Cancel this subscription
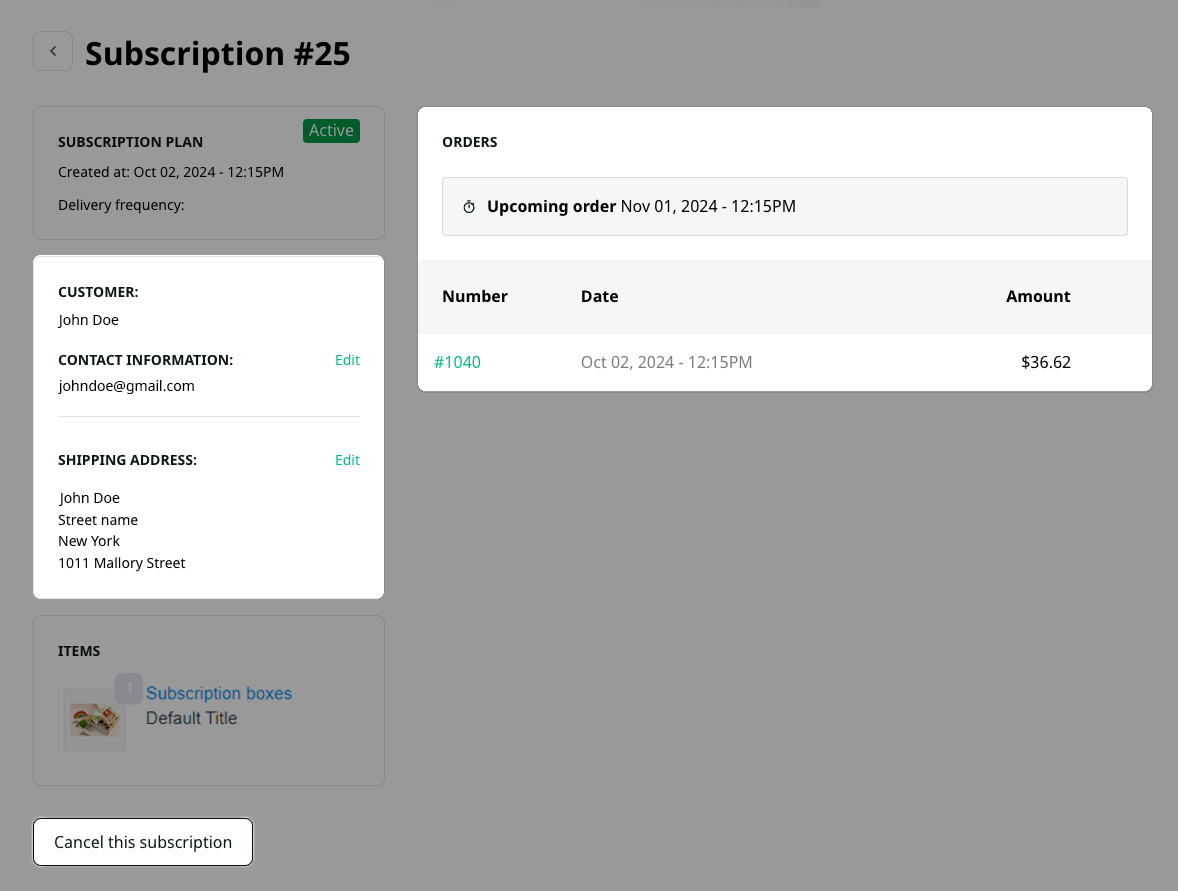Image resolution: width=1178 pixels, height=891 pixels. coord(143,842)
